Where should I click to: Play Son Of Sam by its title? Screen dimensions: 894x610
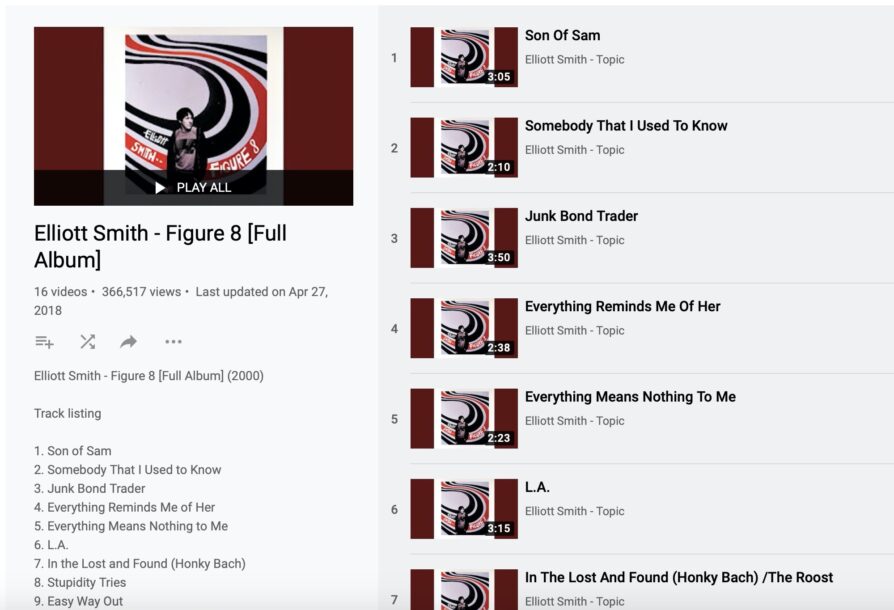tap(562, 35)
